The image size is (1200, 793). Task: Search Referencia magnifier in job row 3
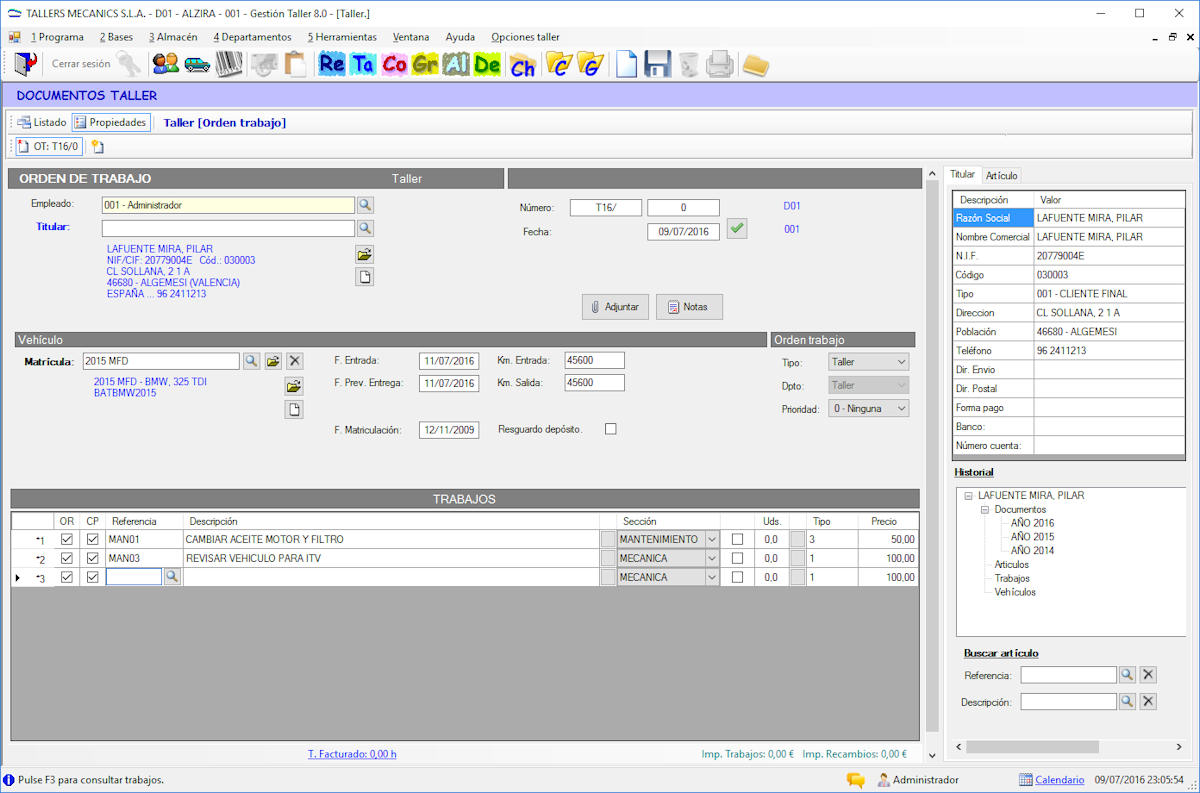(x=172, y=577)
